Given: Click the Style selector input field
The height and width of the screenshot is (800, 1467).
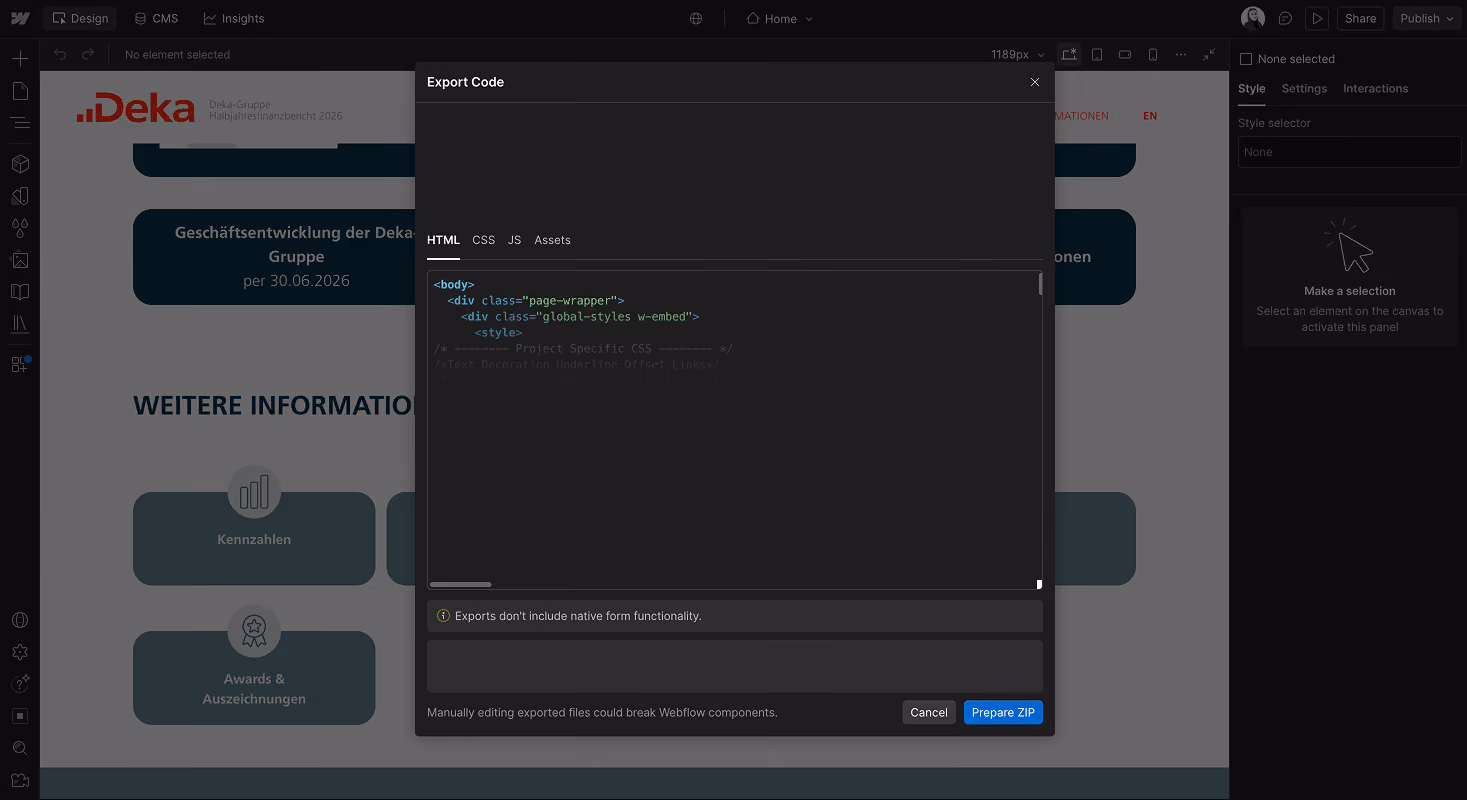Looking at the screenshot, I should (1350, 152).
